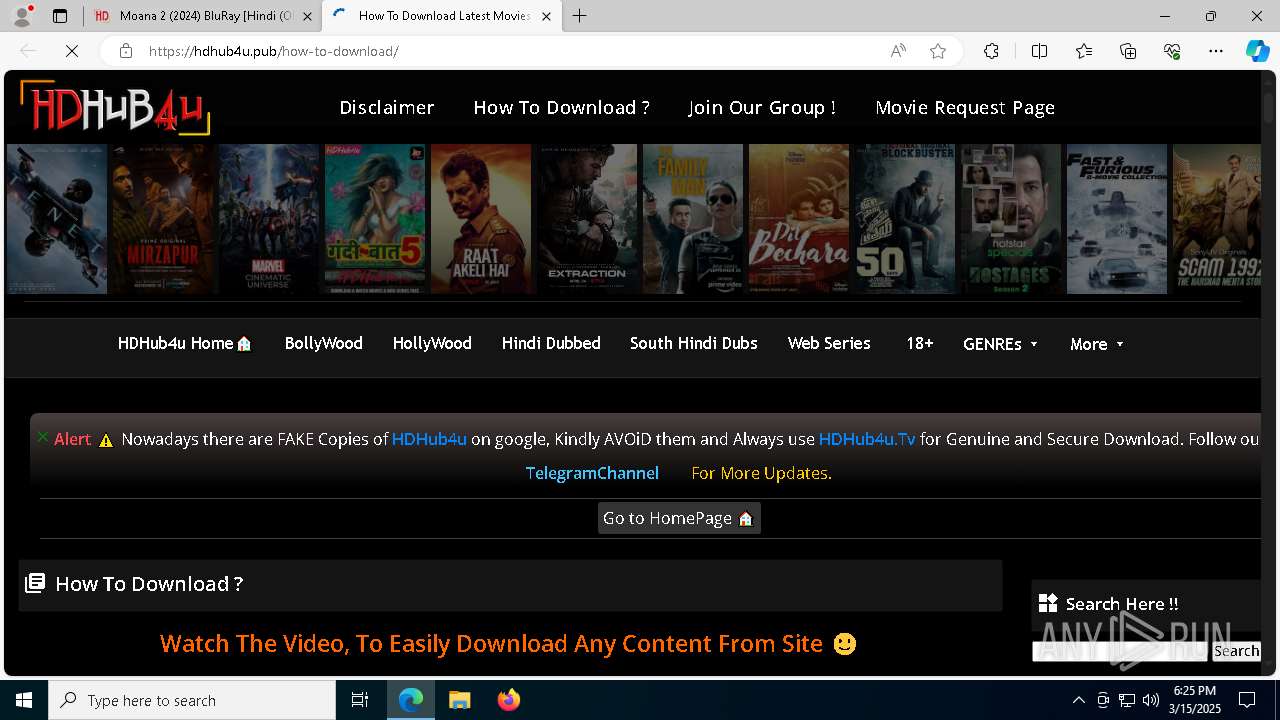Image resolution: width=1280 pixels, height=720 pixels.
Task: Open Collections icon
Action: 1128,51
